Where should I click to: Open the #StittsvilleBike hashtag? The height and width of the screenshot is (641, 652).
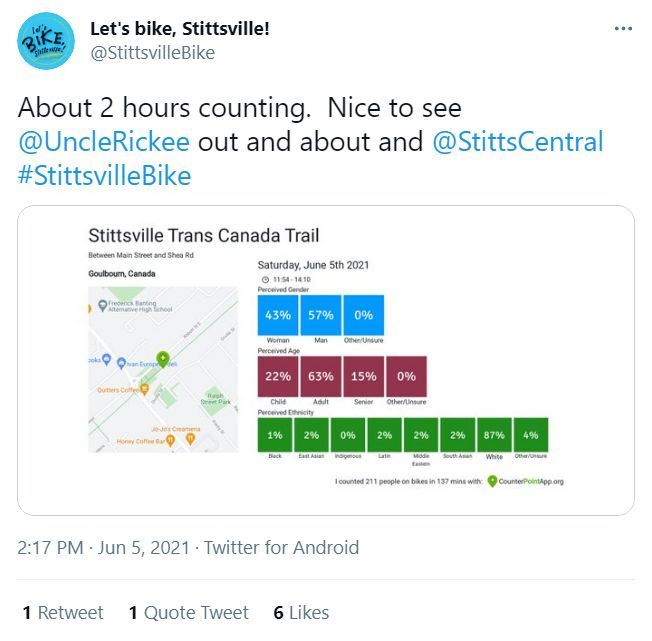(104, 175)
